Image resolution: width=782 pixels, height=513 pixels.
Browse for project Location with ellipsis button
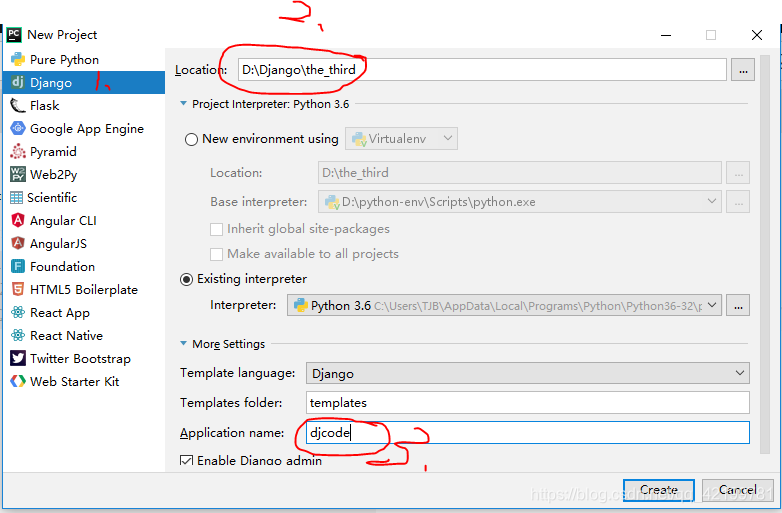point(743,70)
